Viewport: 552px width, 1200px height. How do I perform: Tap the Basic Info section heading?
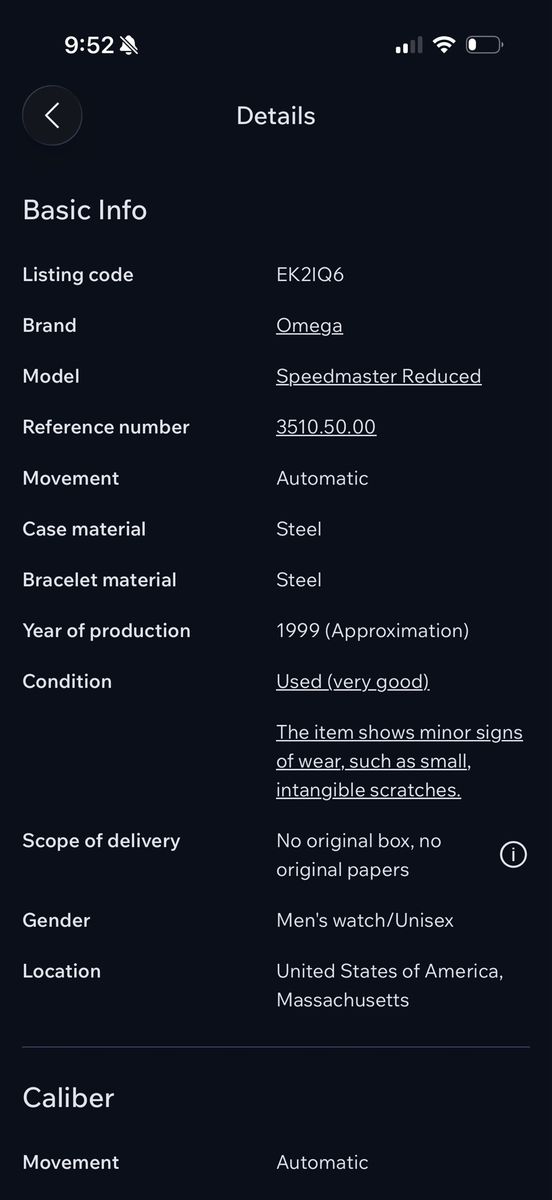pyautogui.click(x=85, y=210)
